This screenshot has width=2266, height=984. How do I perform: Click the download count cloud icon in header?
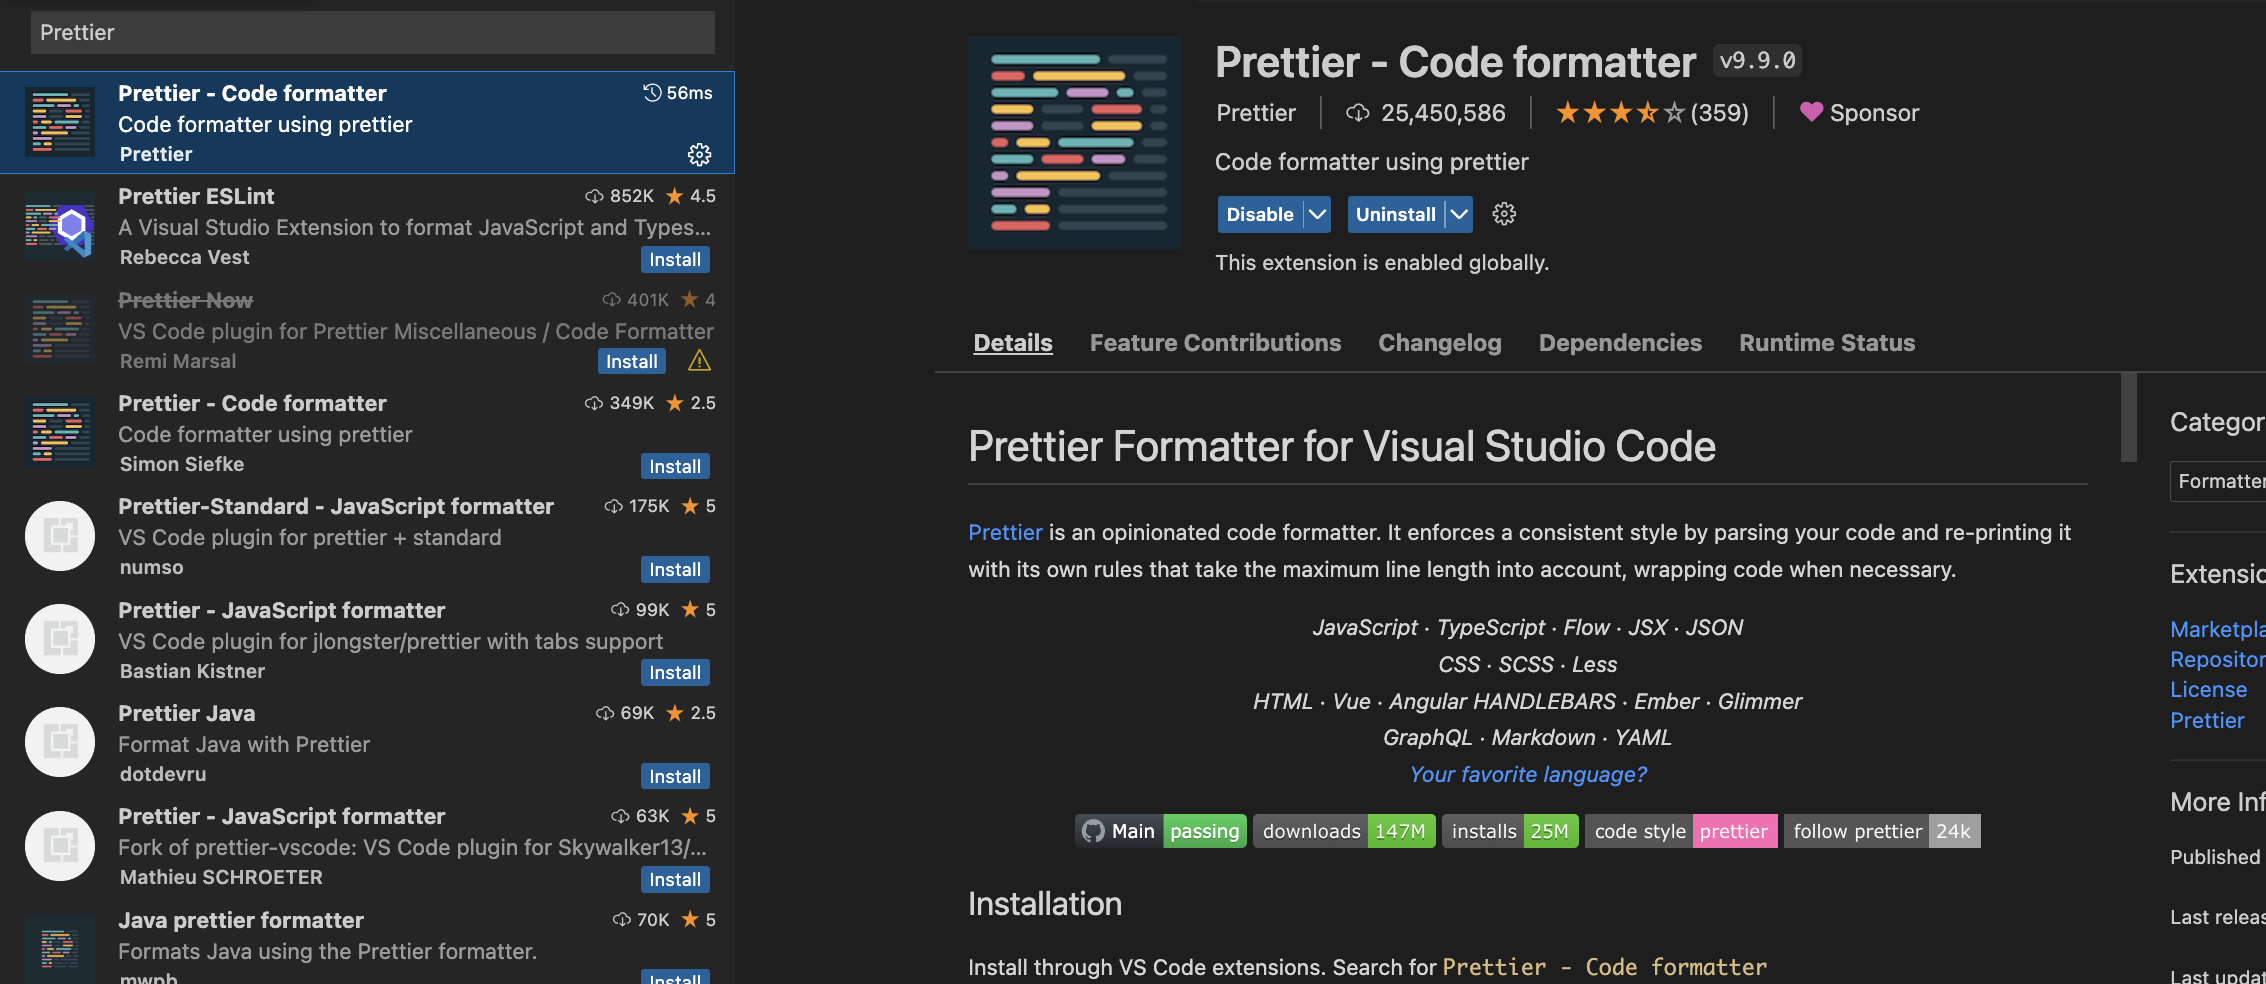tap(1357, 113)
